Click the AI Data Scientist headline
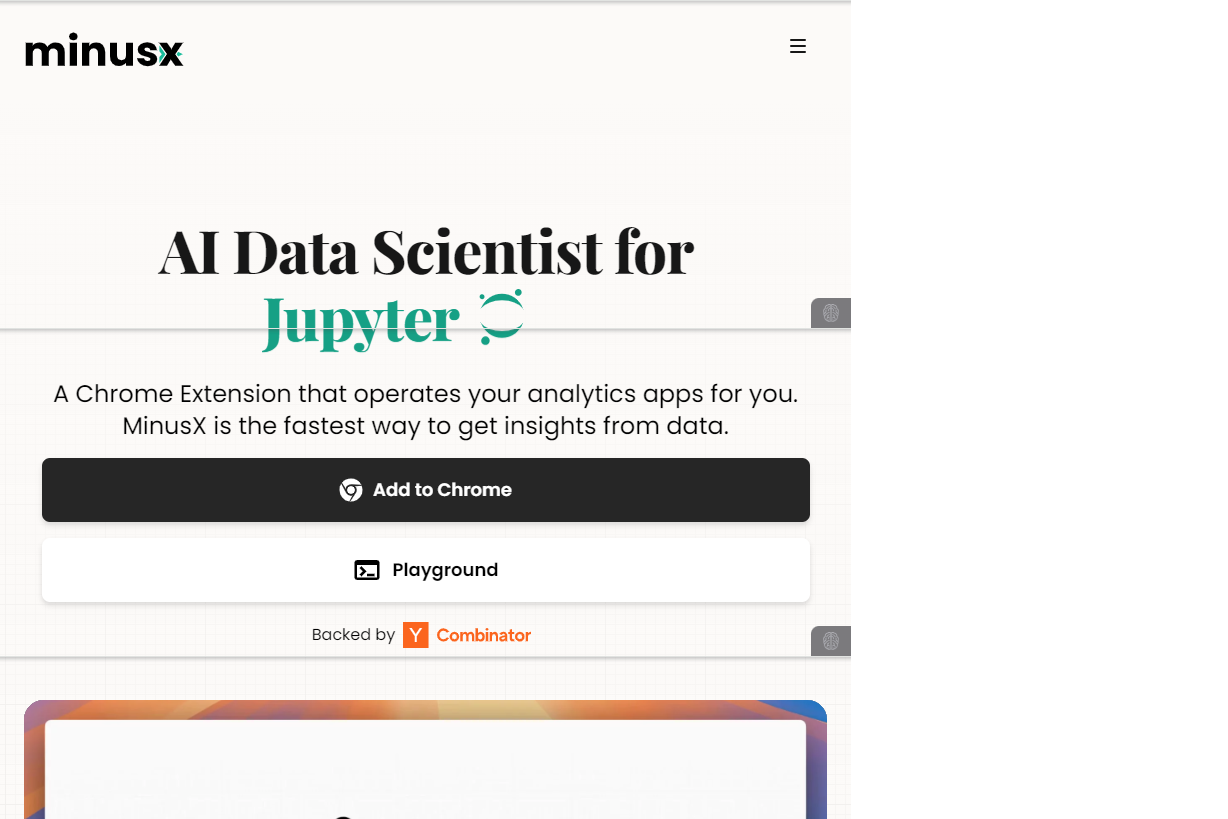Screen dimensions: 1228x819 (x=426, y=252)
